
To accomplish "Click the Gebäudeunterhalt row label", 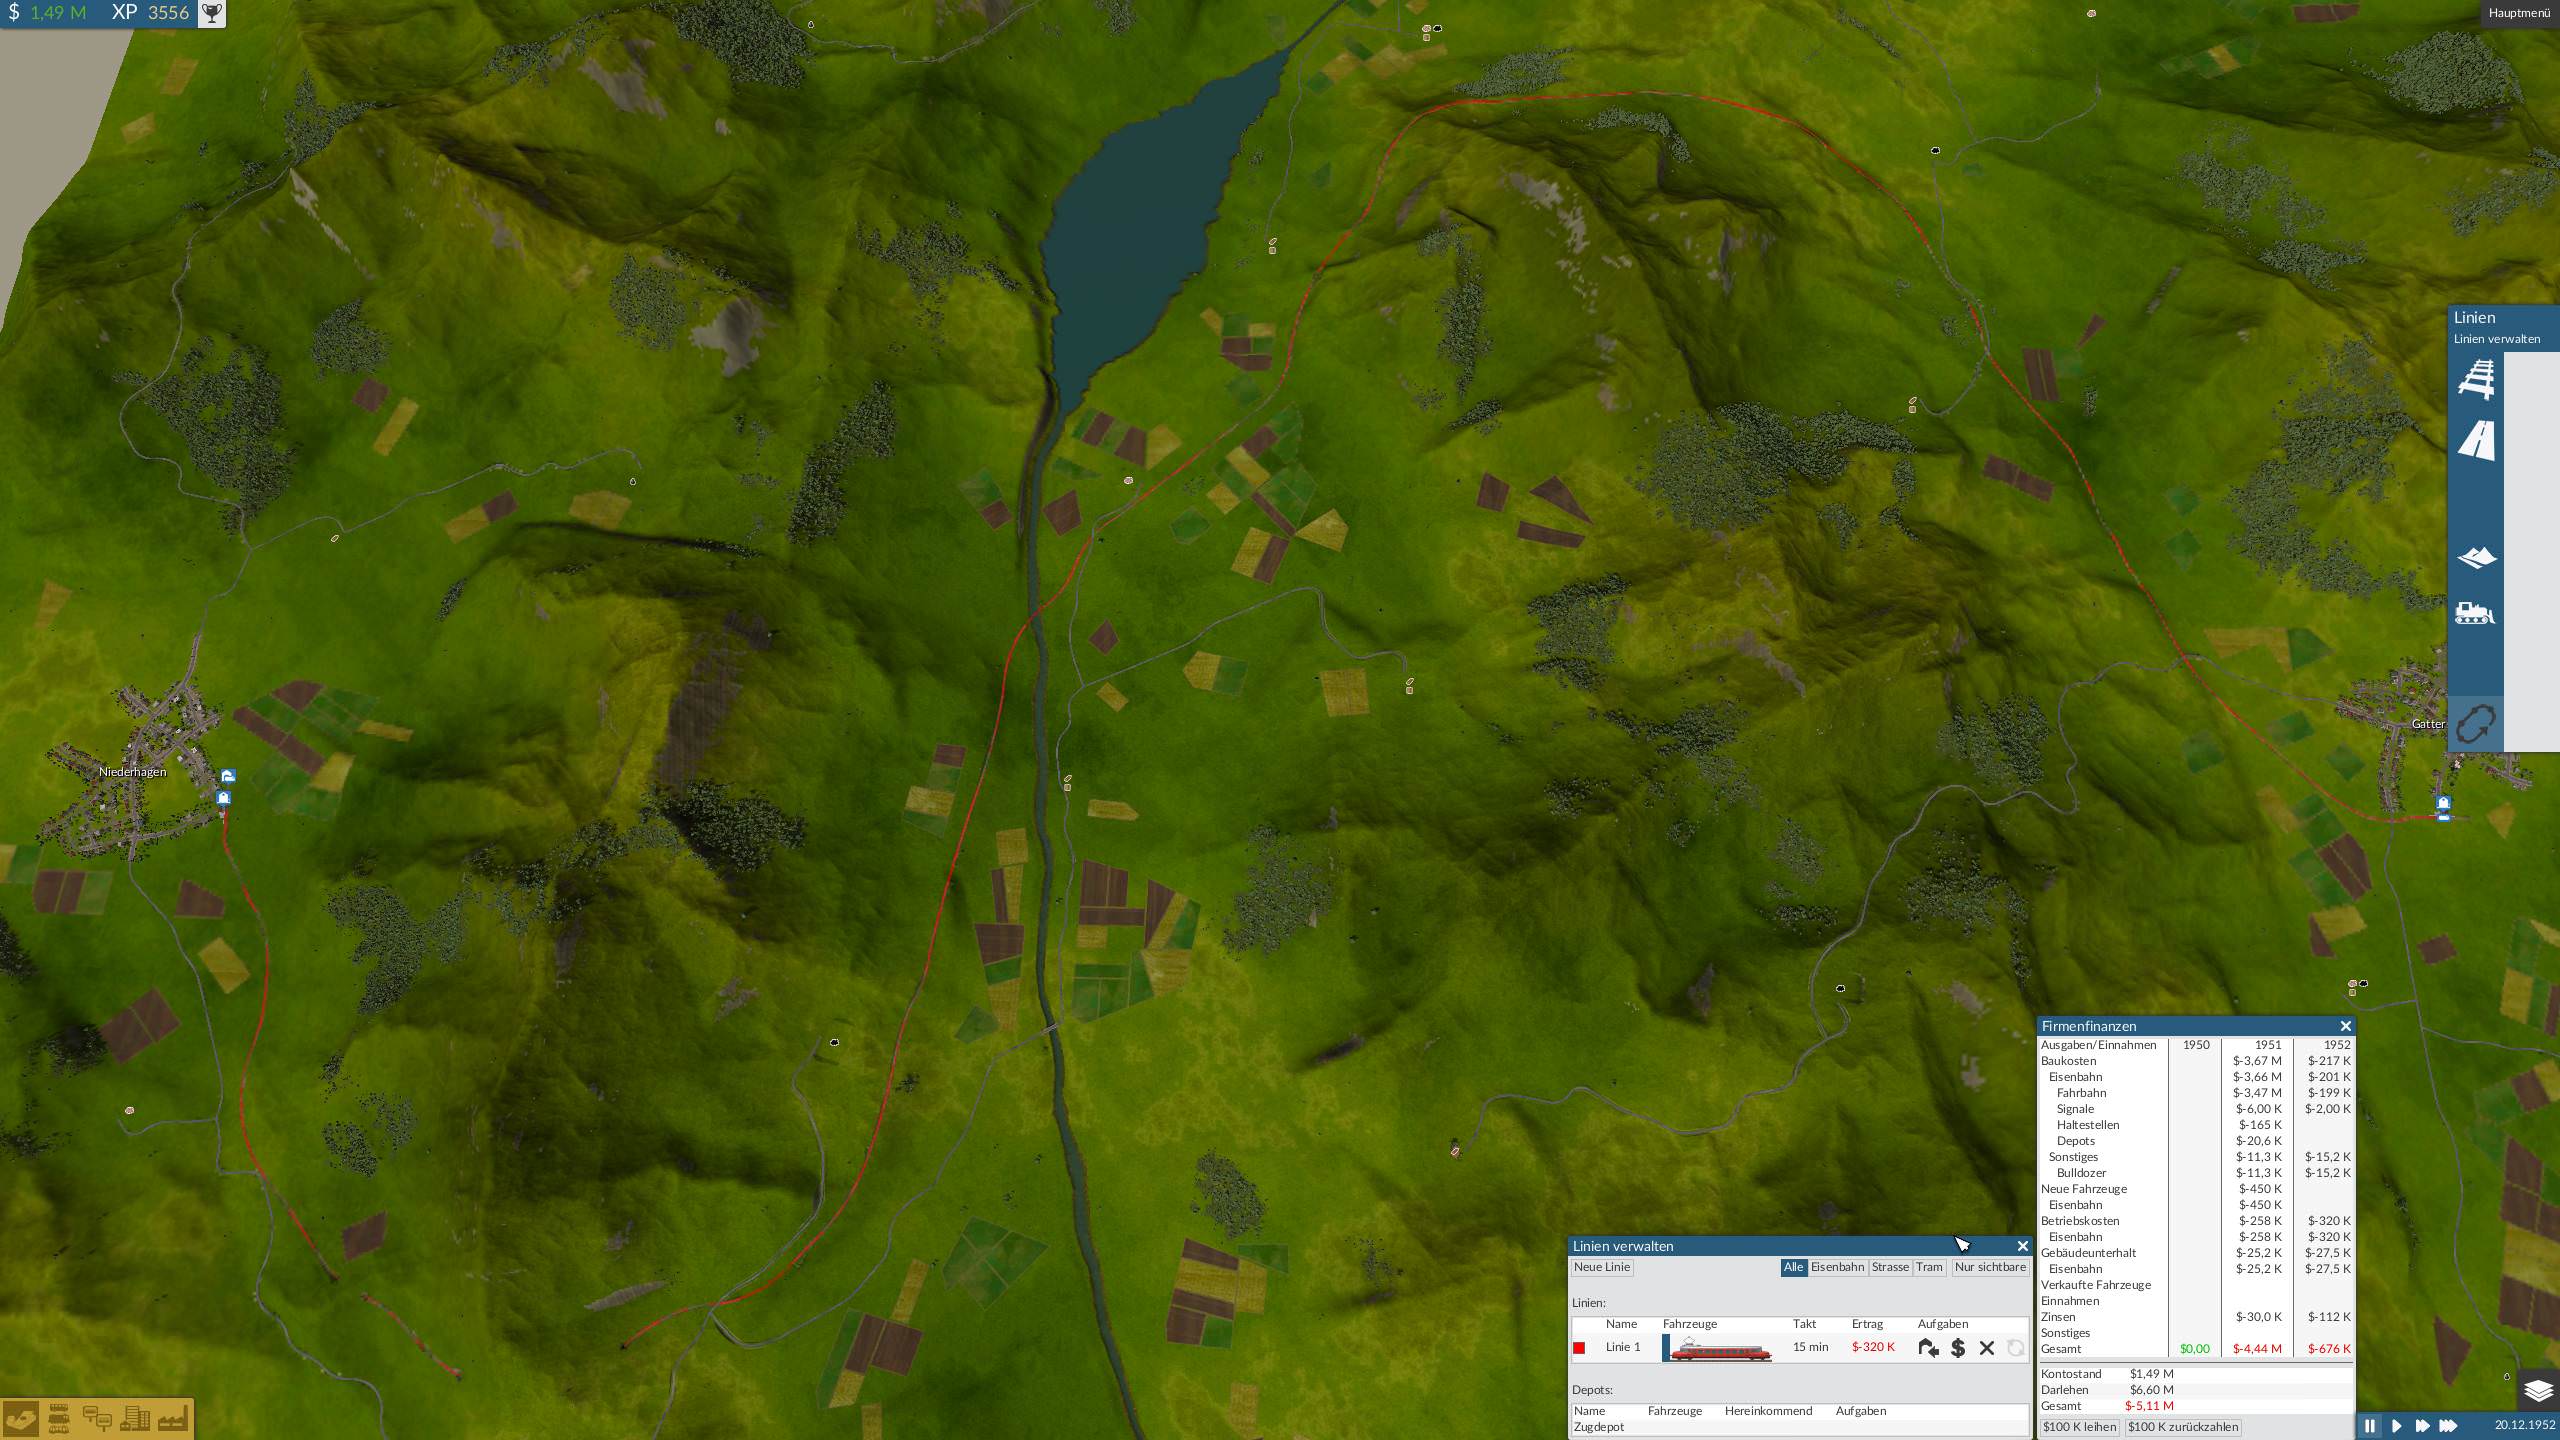I will (x=2089, y=1253).
